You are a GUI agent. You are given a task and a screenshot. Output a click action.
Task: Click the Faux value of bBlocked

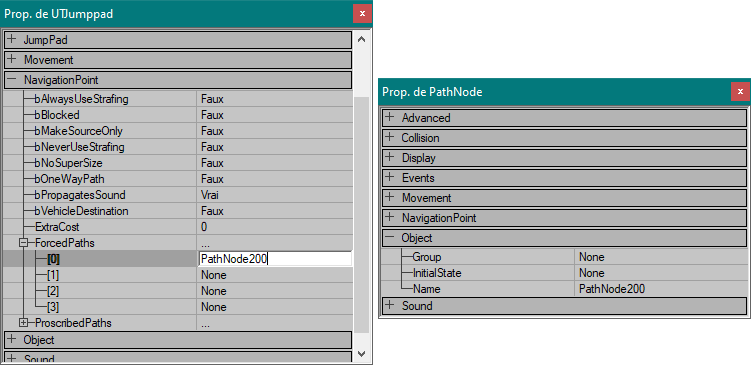[212, 115]
